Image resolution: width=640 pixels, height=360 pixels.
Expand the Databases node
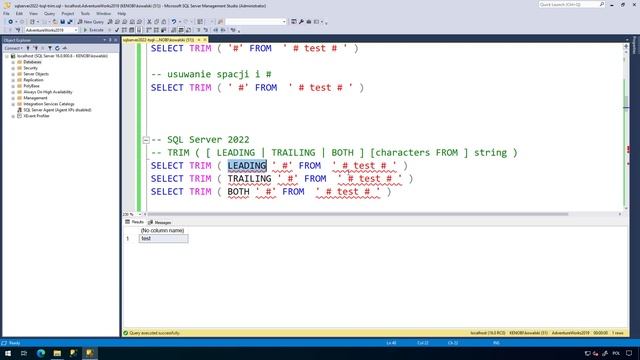(x=13, y=62)
